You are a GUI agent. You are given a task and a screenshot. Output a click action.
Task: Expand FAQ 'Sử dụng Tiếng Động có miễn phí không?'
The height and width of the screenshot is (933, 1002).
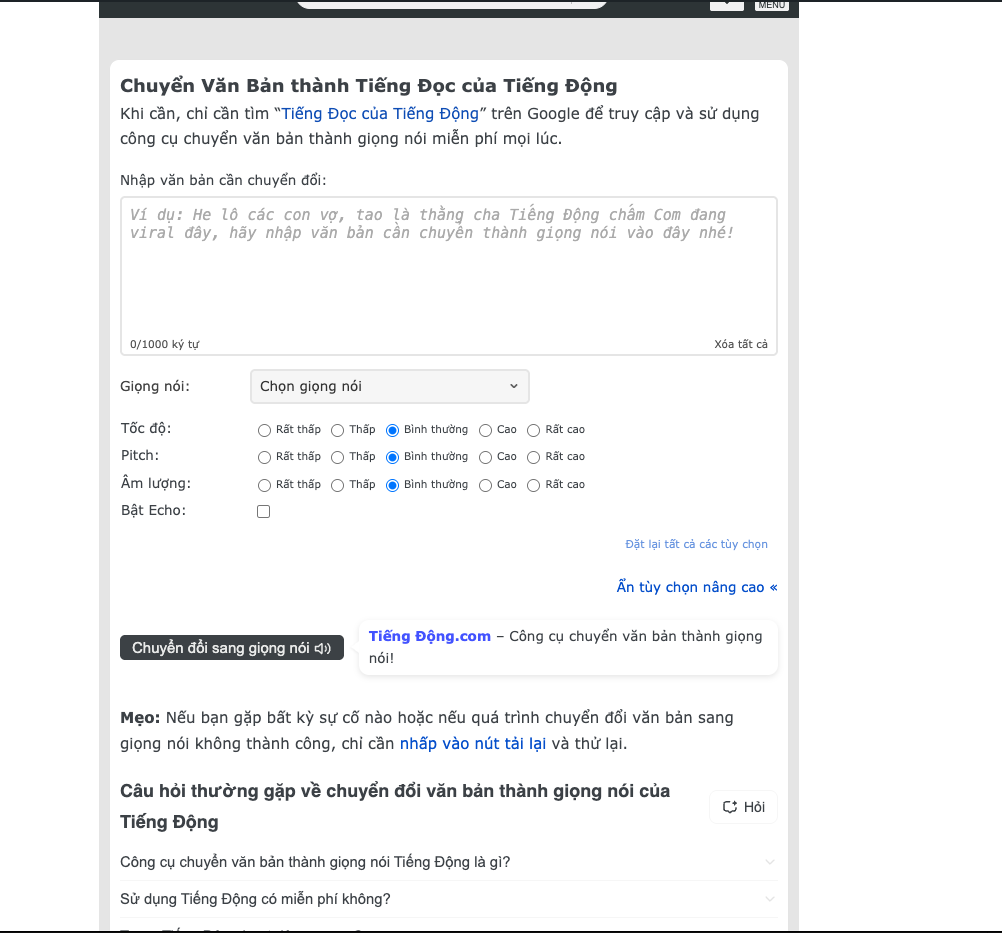pos(449,899)
